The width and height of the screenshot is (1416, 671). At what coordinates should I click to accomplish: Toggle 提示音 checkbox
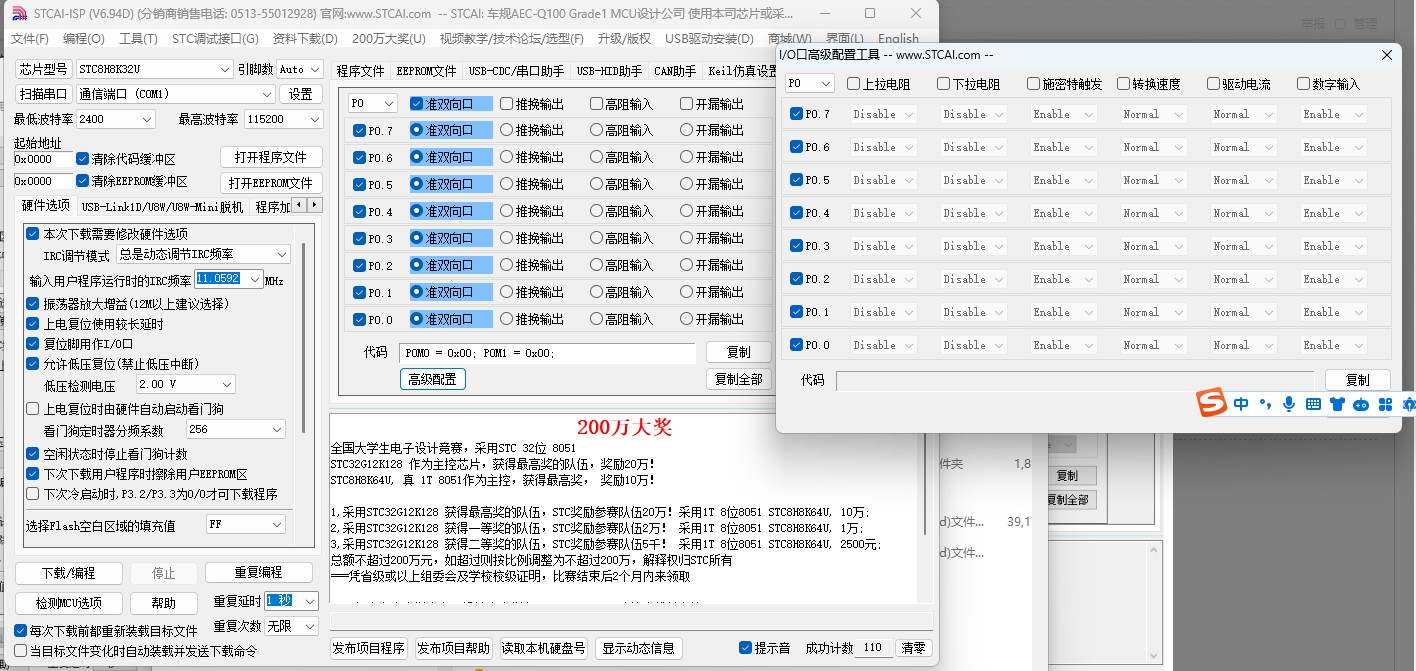745,647
